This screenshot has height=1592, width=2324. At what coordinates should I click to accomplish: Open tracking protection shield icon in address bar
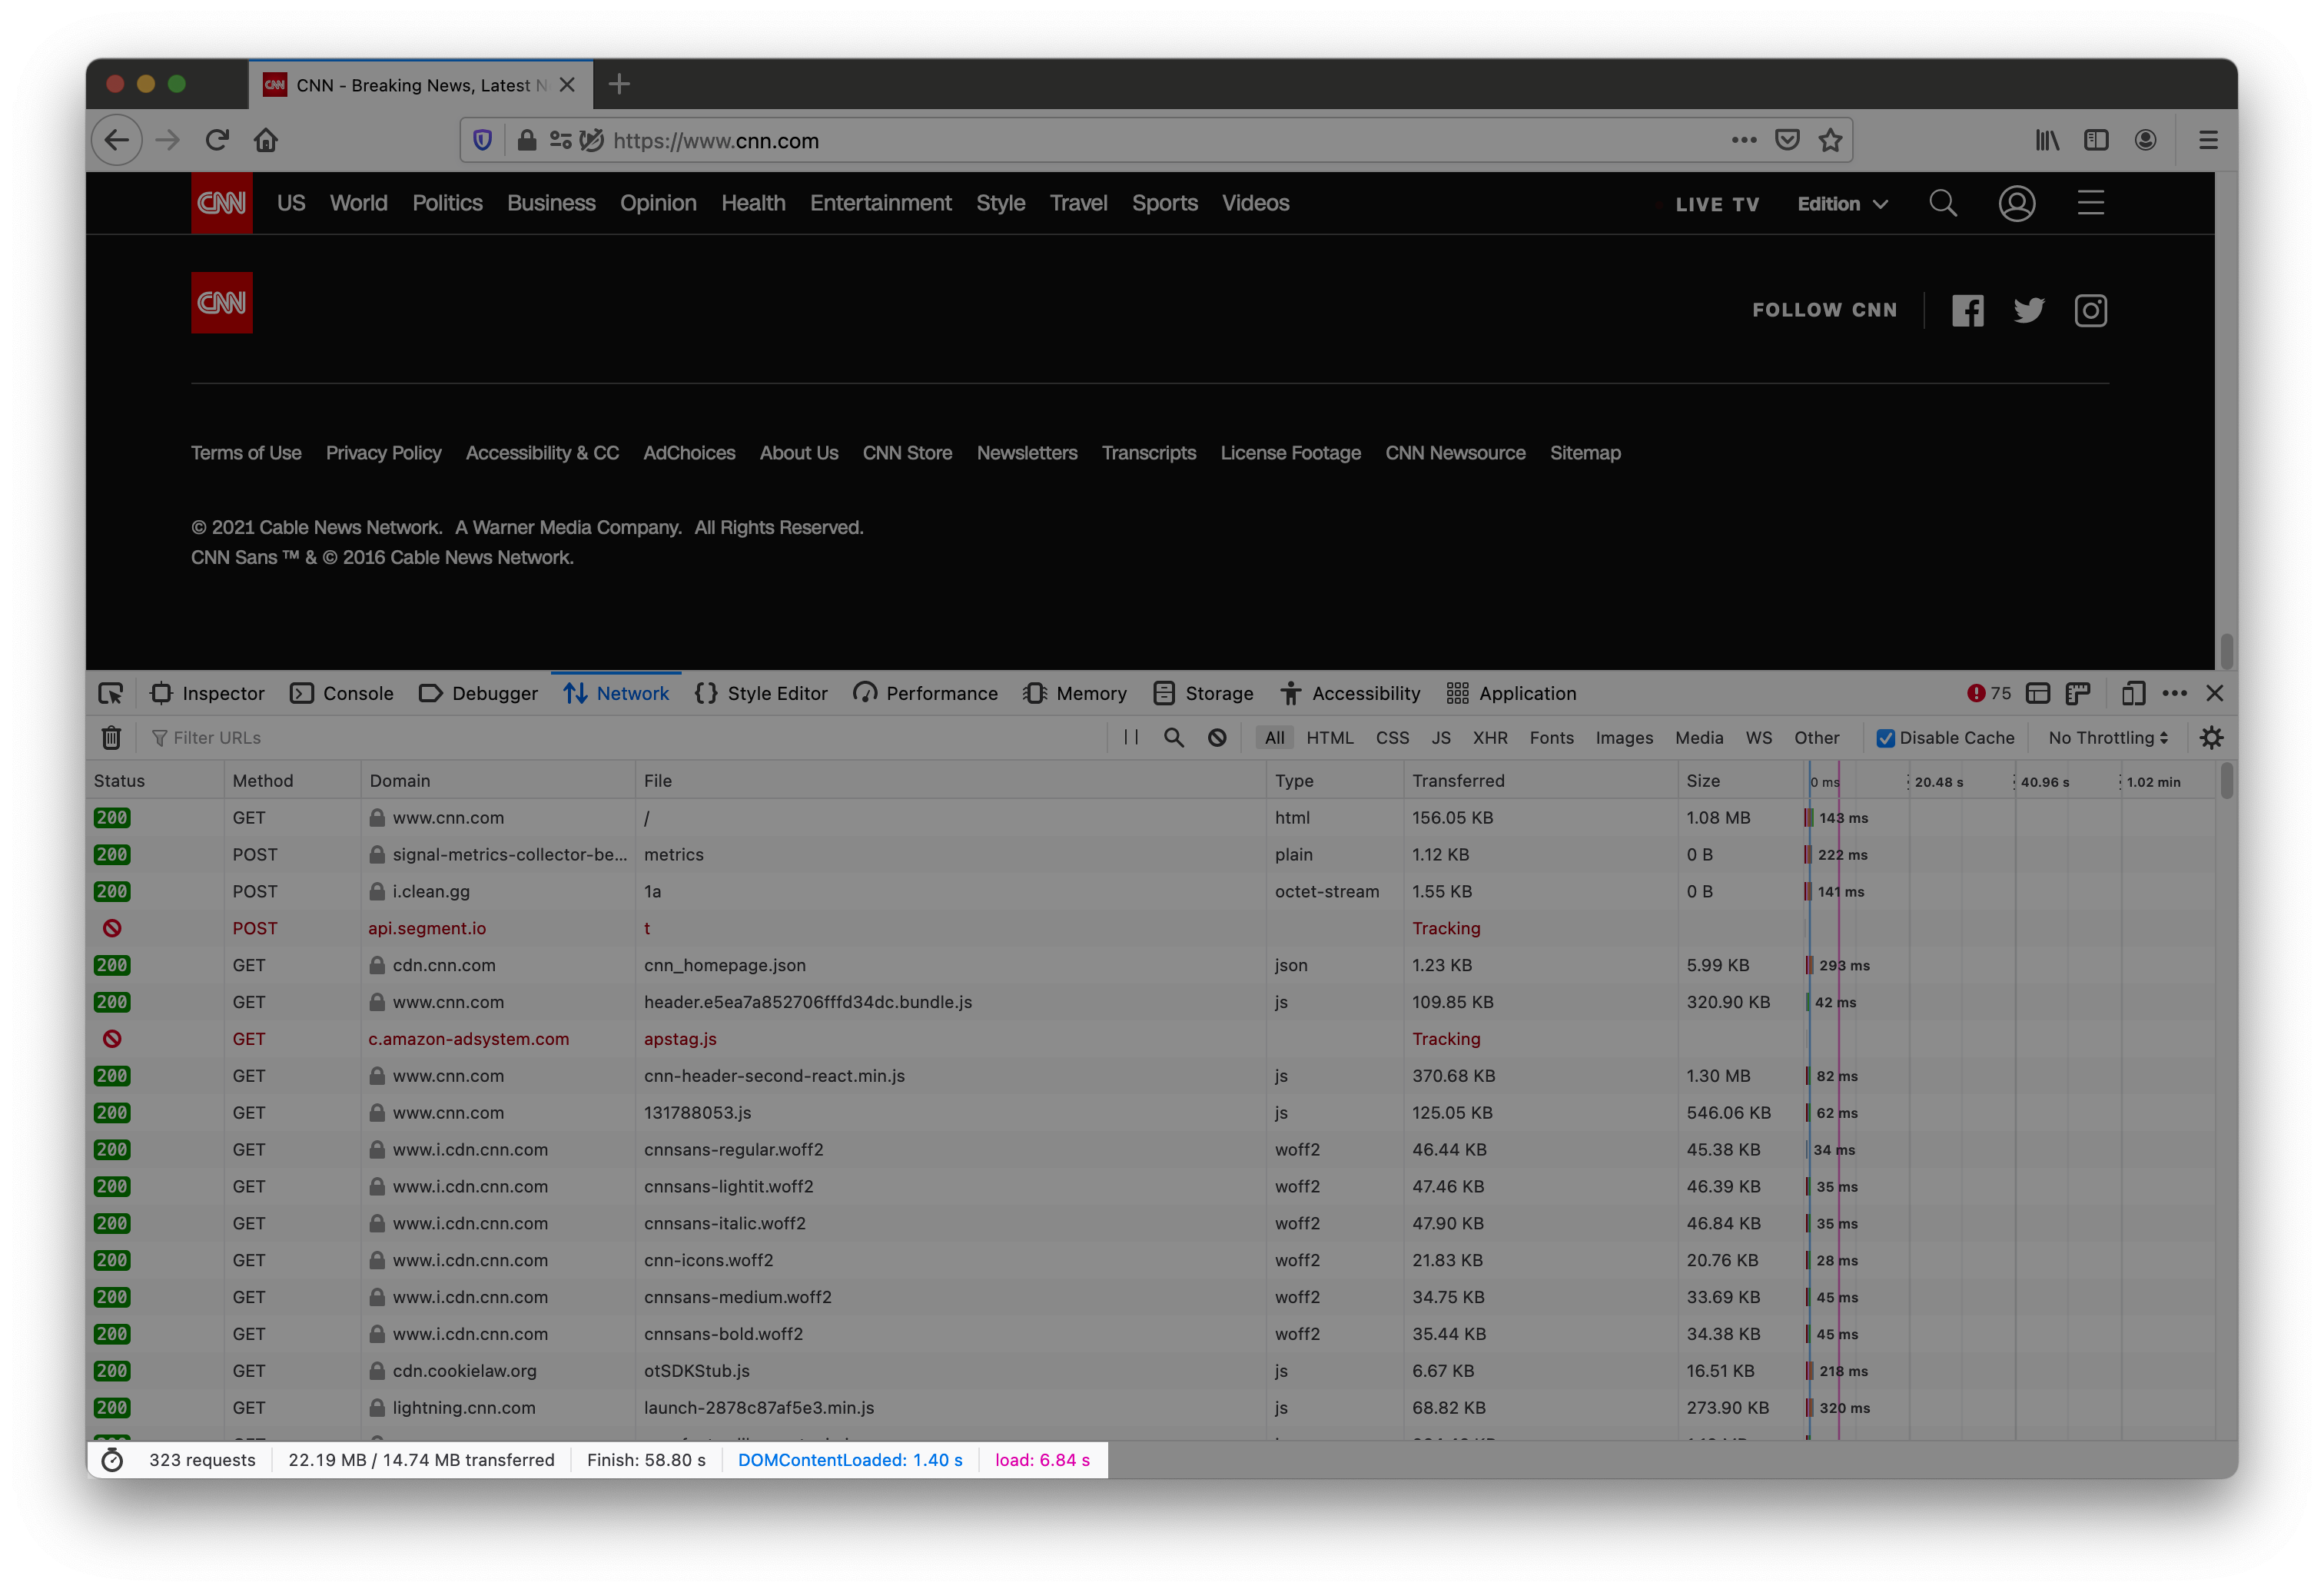pos(483,140)
